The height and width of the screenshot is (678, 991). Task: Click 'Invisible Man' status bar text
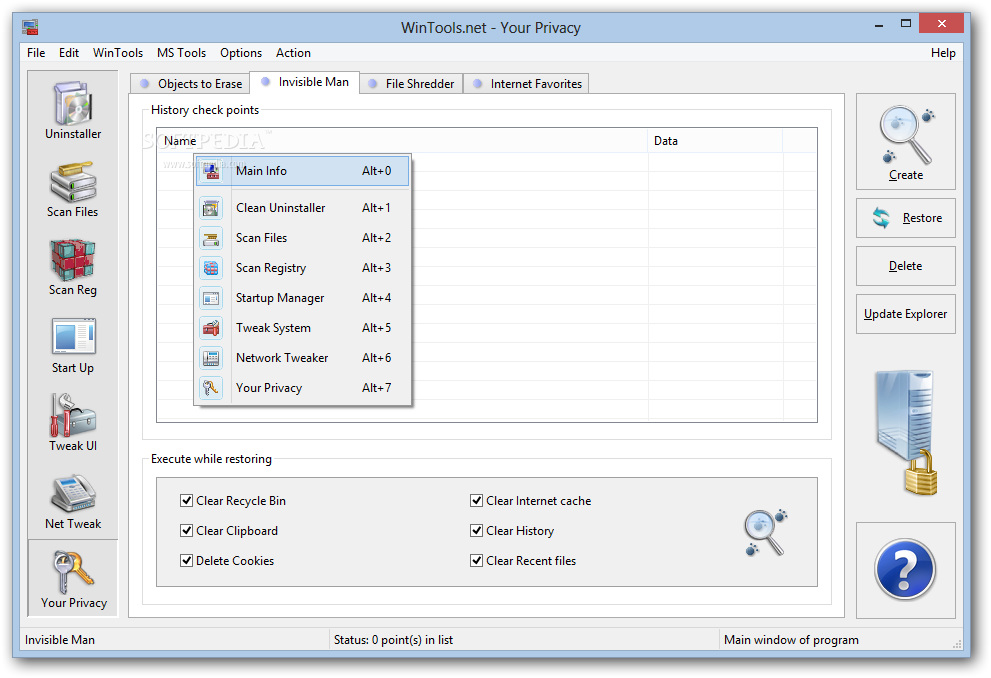[x=60, y=640]
